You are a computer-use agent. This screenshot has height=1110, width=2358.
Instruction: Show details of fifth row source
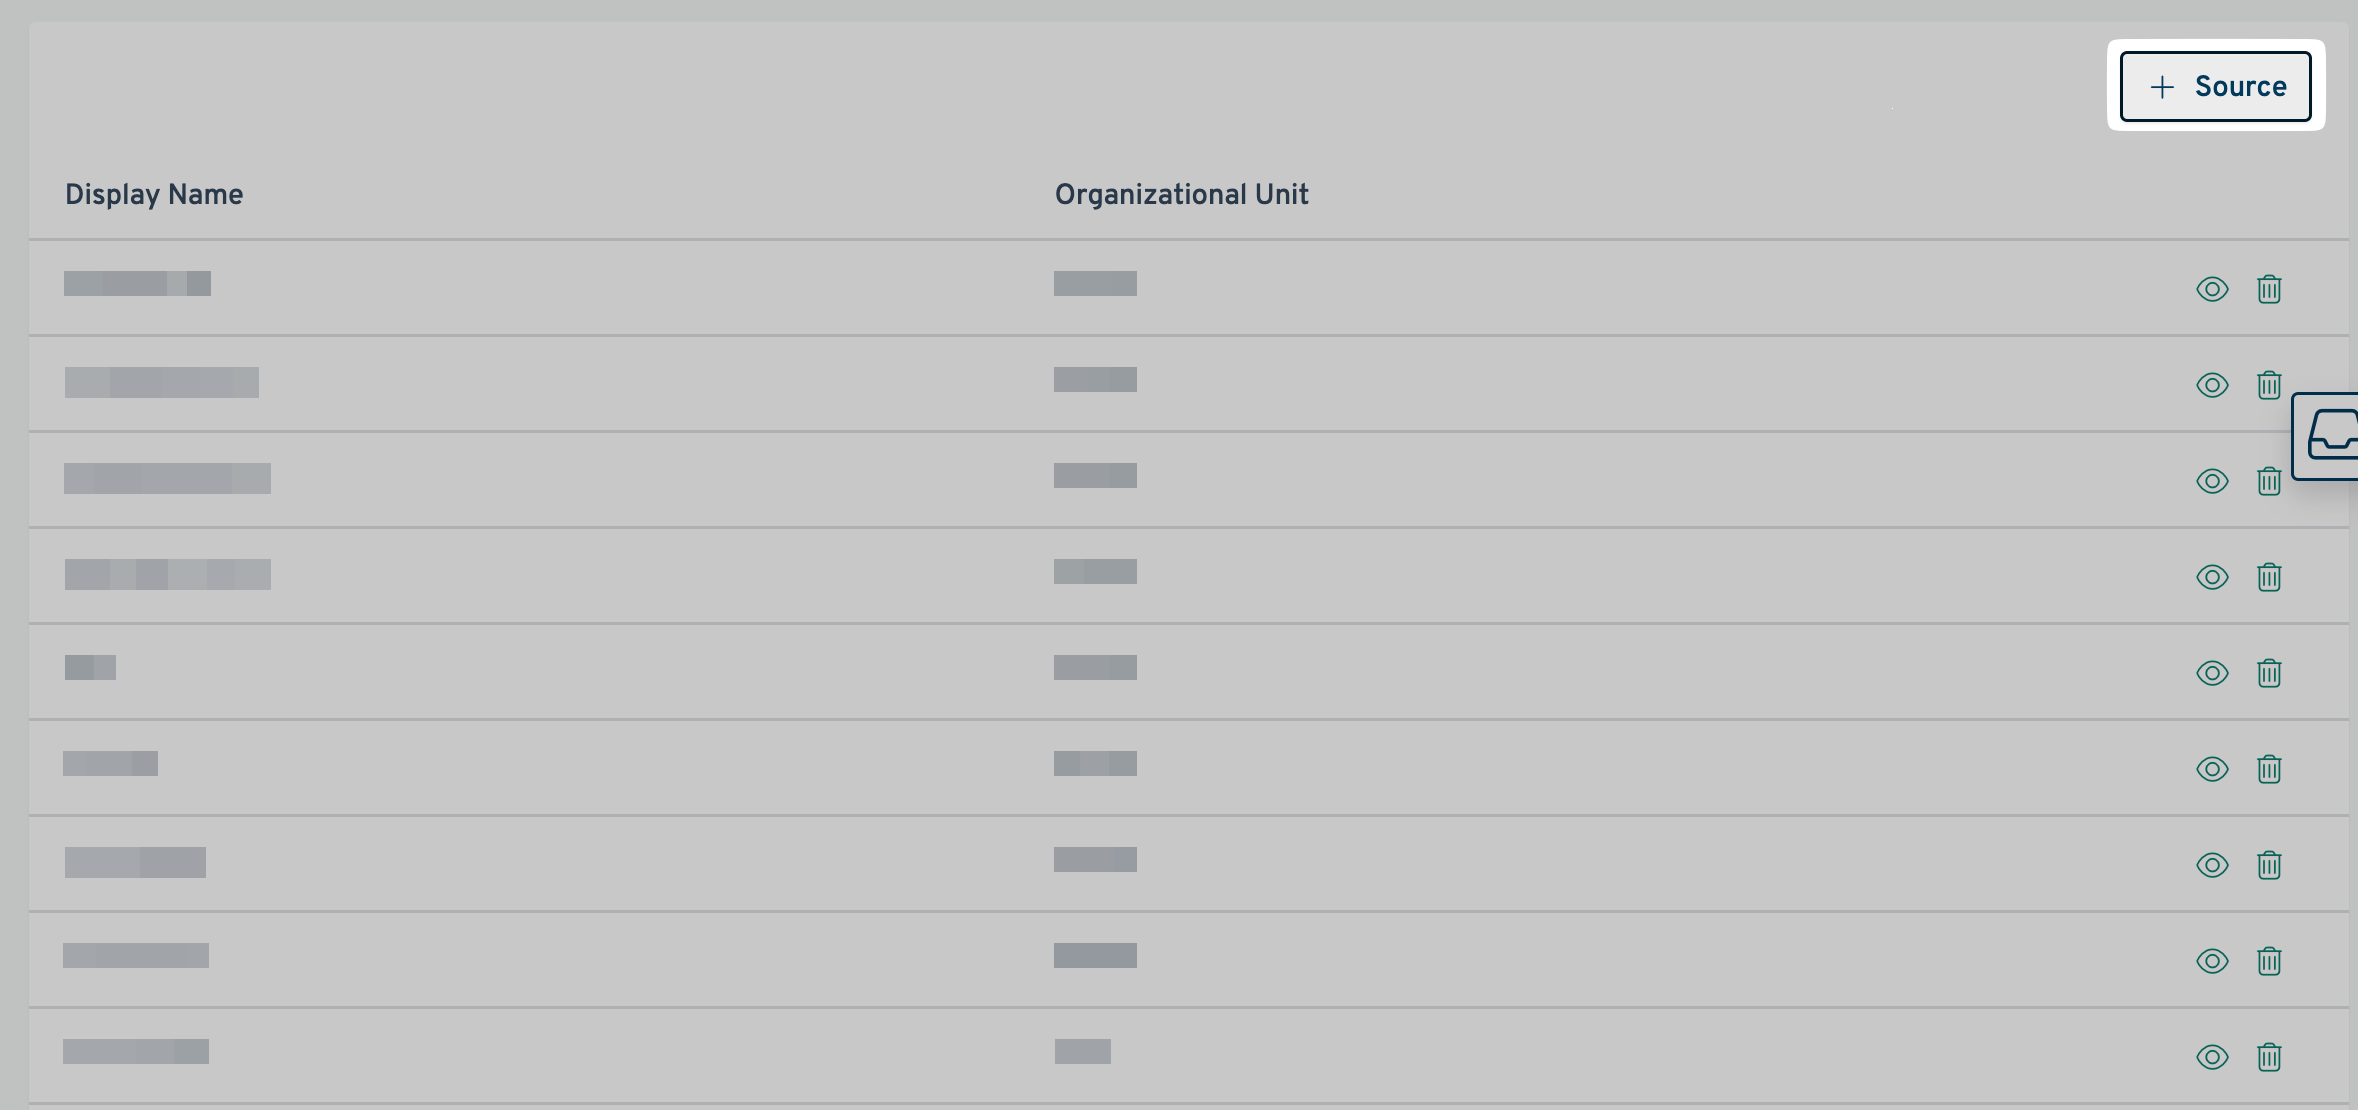point(2212,673)
